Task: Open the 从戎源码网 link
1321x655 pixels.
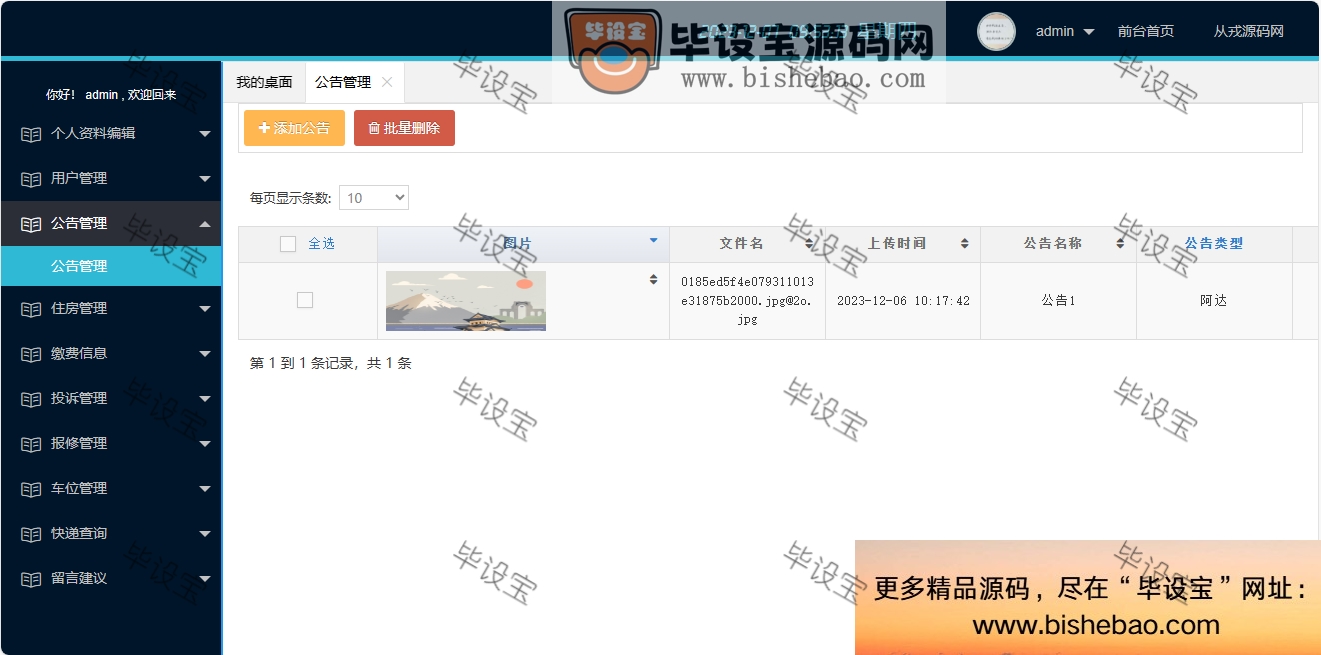Action: pyautogui.click(x=1248, y=31)
